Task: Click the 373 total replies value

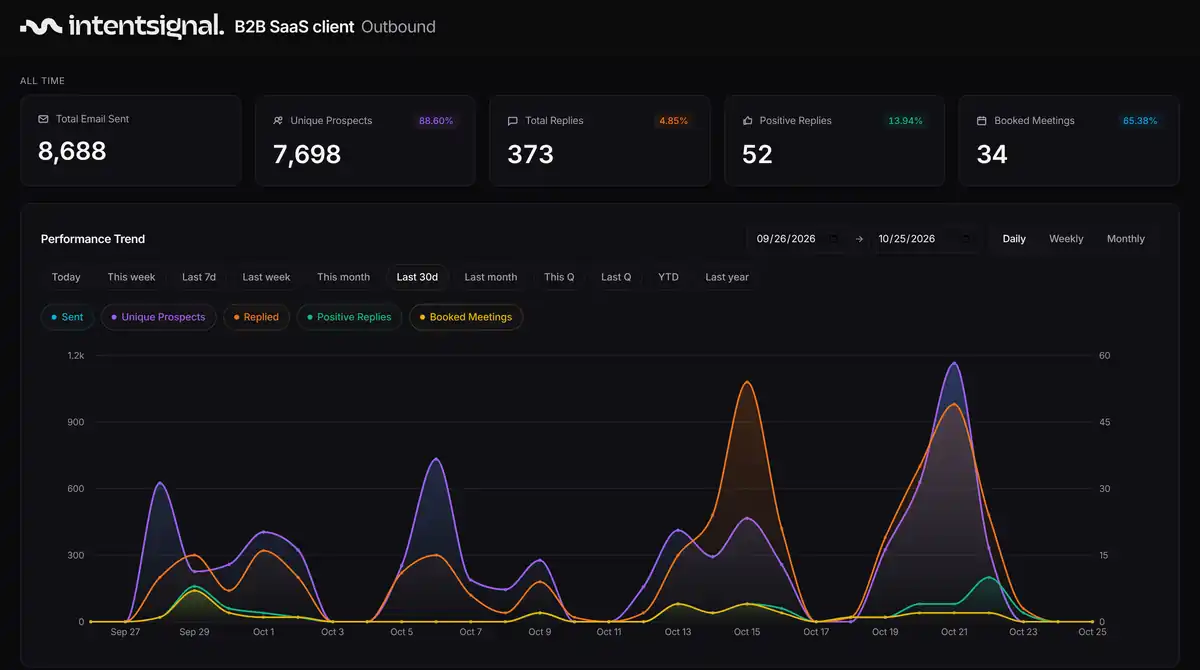Action: point(530,154)
